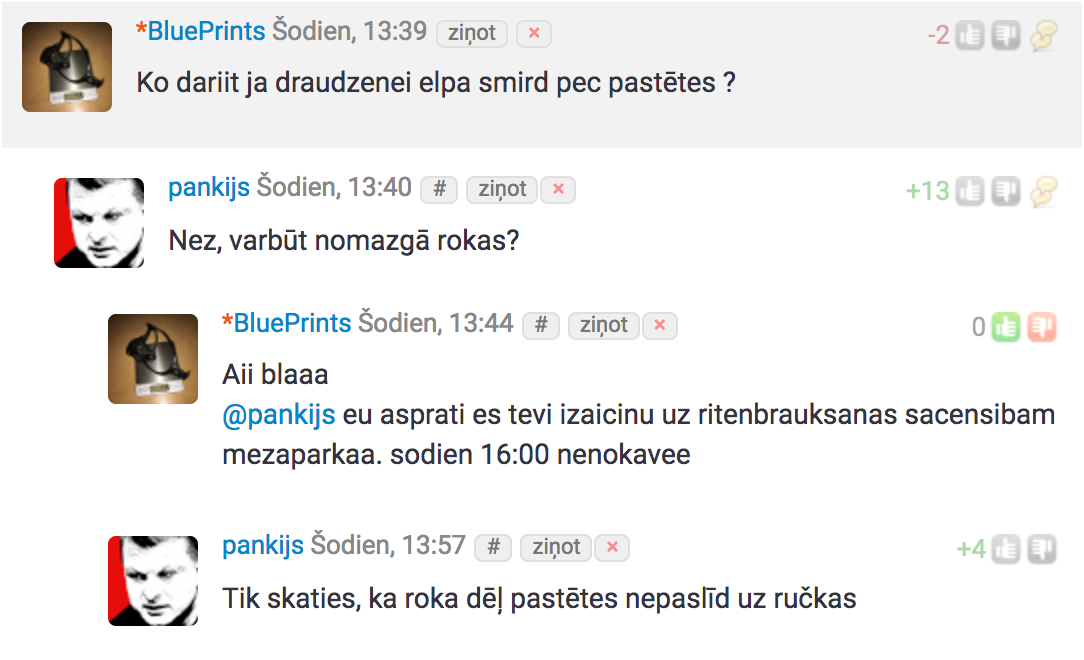The height and width of the screenshot is (660, 1084).
Task: Click red thumbs-down on BluePrints' 13:44 comment
Action: click(x=1042, y=327)
